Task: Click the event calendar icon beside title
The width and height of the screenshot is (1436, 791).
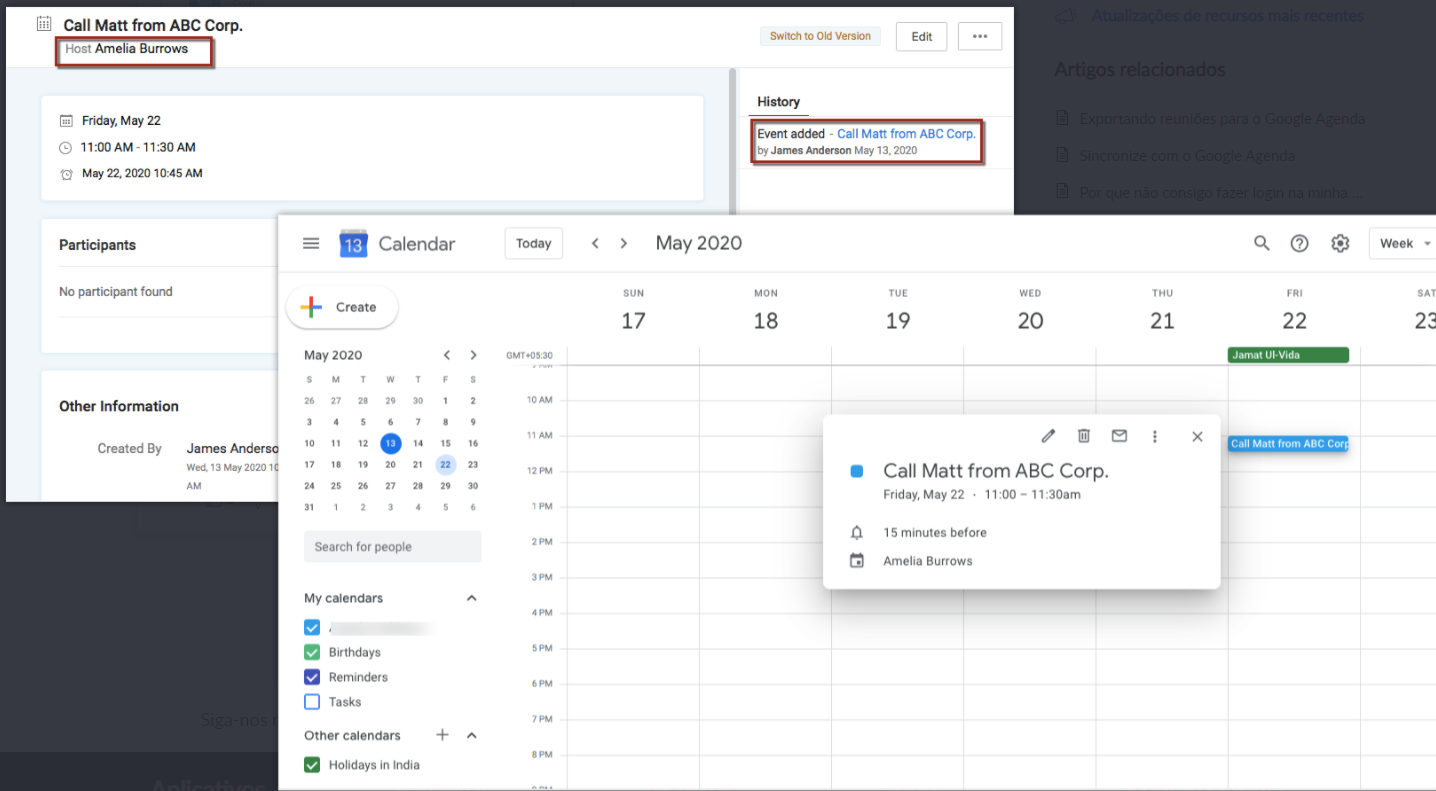Action: coord(44,24)
